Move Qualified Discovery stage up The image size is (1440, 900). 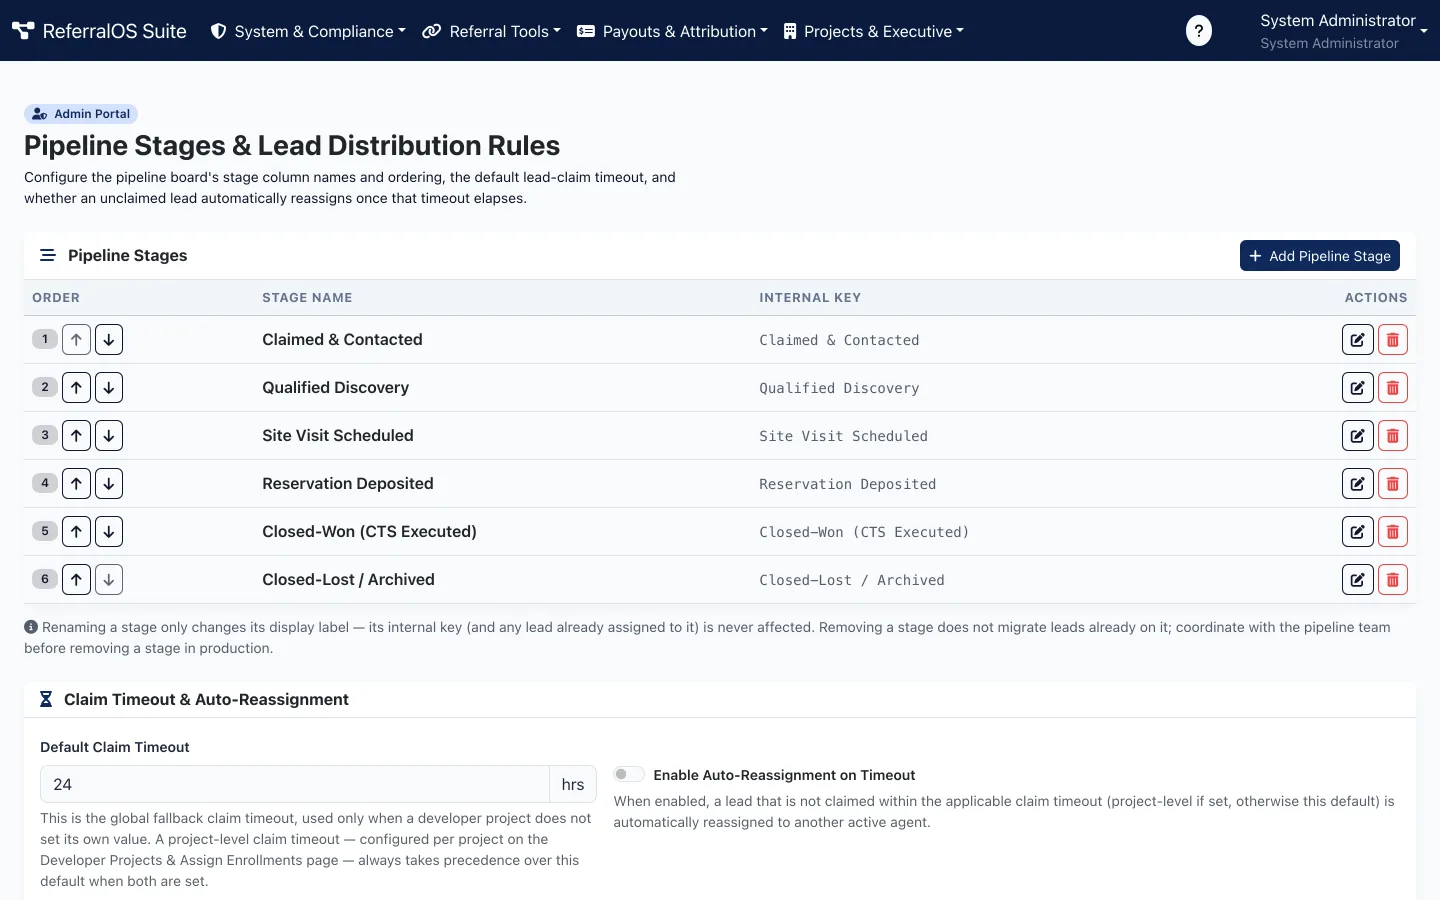point(76,387)
